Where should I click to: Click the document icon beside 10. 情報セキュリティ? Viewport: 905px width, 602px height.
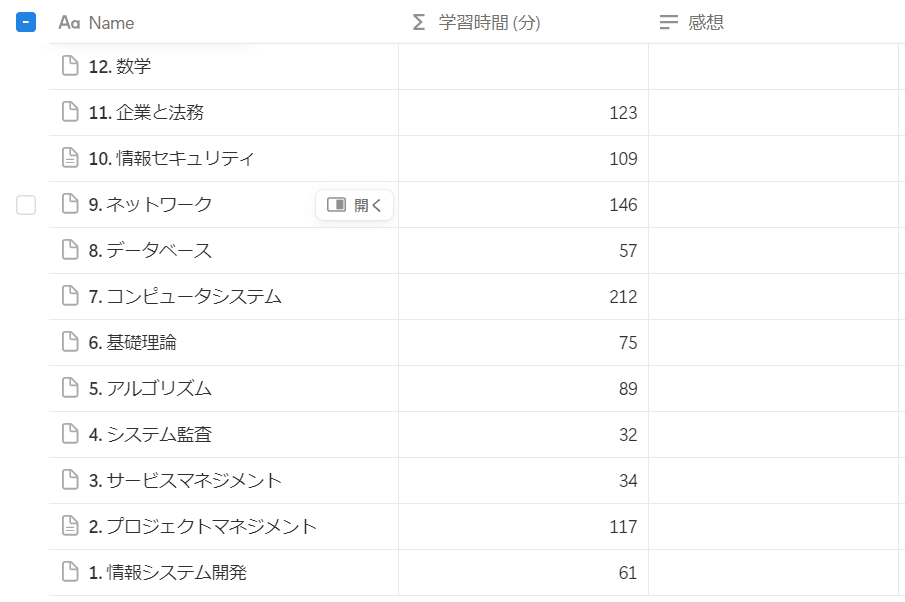coord(70,159)
